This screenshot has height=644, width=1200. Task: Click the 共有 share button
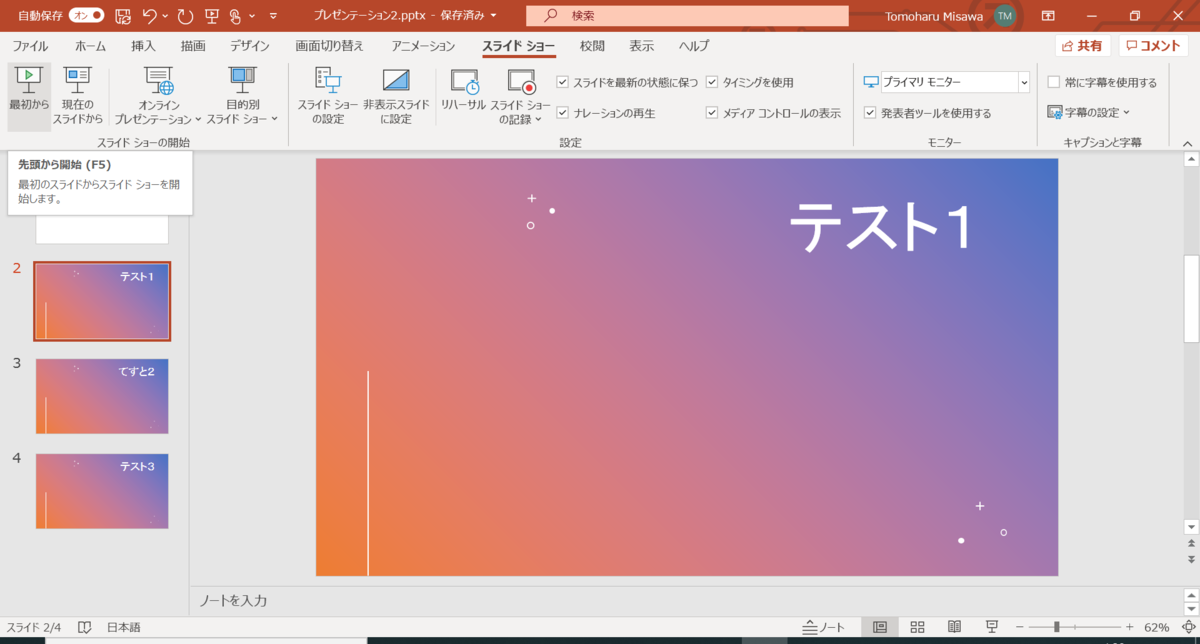pos(1083,46)
